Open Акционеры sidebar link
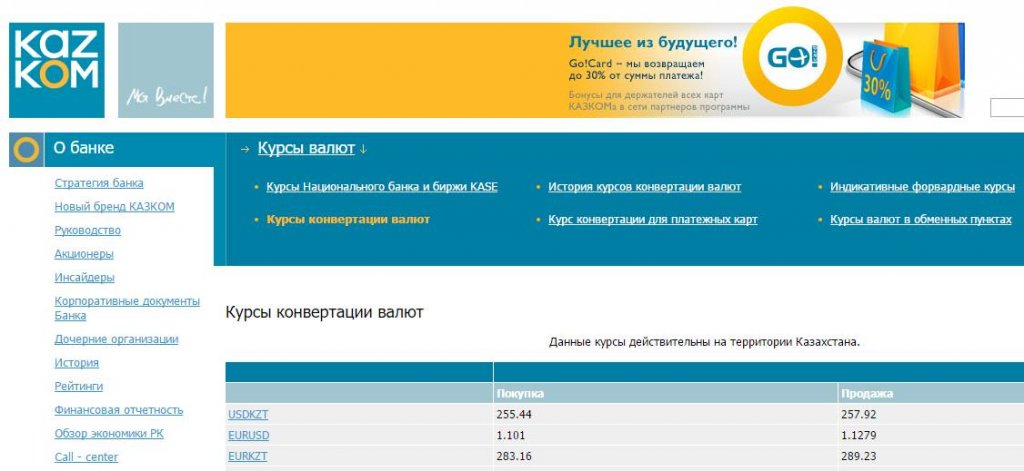Image resolution: width=1024 pixels, height=471 pixels. pyautogui.click(x=84, y=254)
